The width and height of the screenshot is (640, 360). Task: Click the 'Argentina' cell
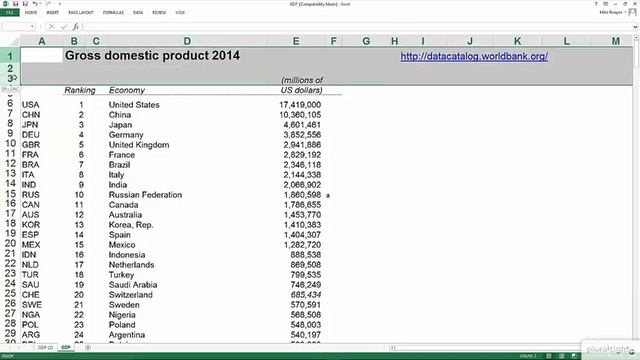127,335
